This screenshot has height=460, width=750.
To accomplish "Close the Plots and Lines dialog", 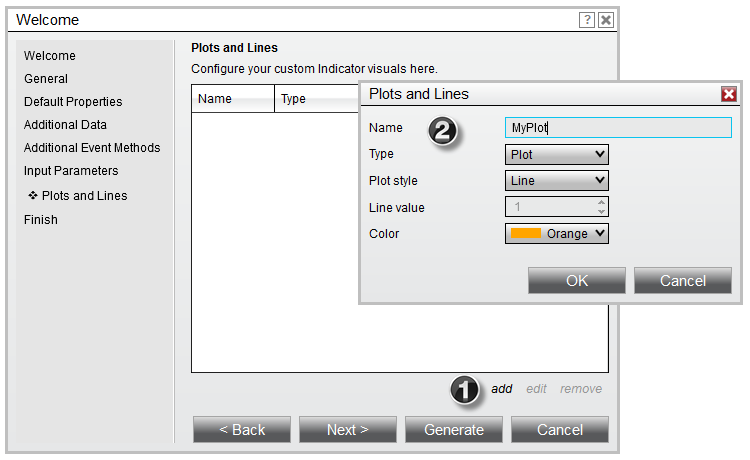I will tap(728, 94).
